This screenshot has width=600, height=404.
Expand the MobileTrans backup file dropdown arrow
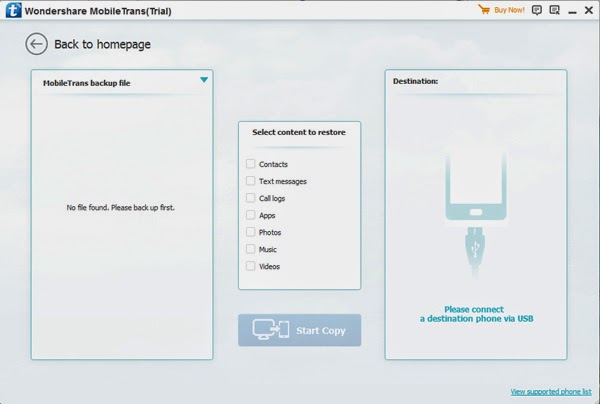point(204,80)
